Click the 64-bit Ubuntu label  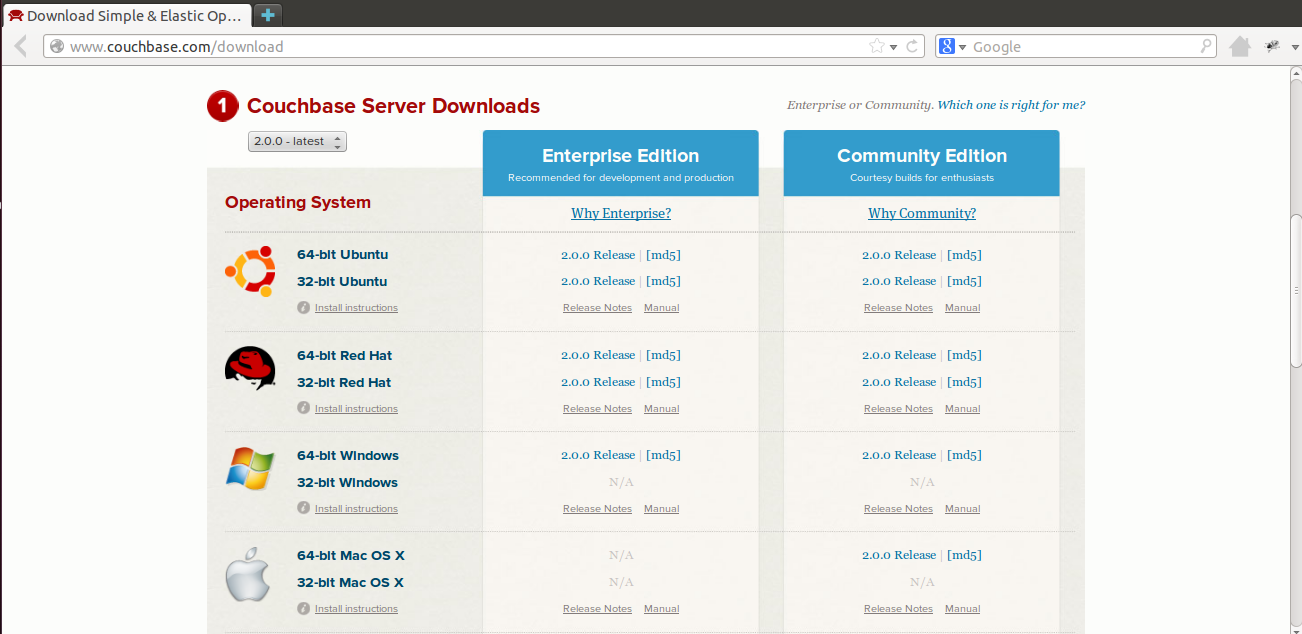342,255
